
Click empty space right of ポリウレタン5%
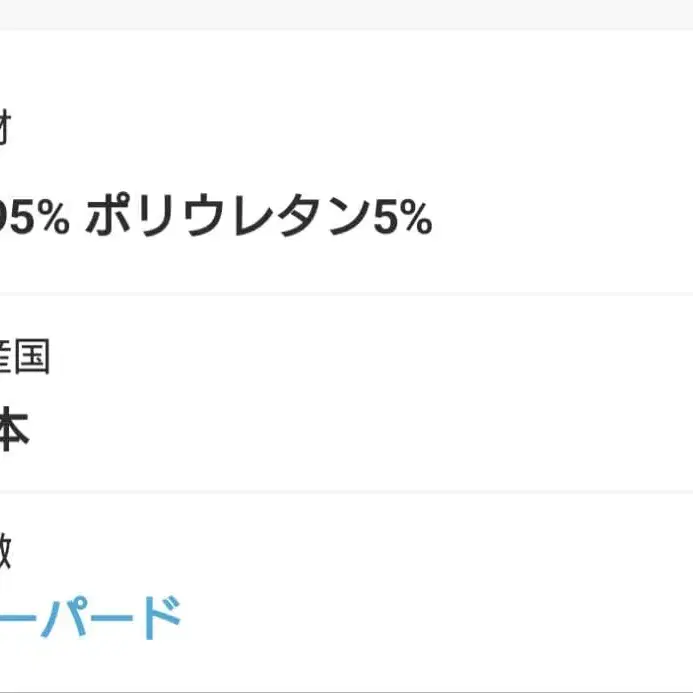point(560,219)
